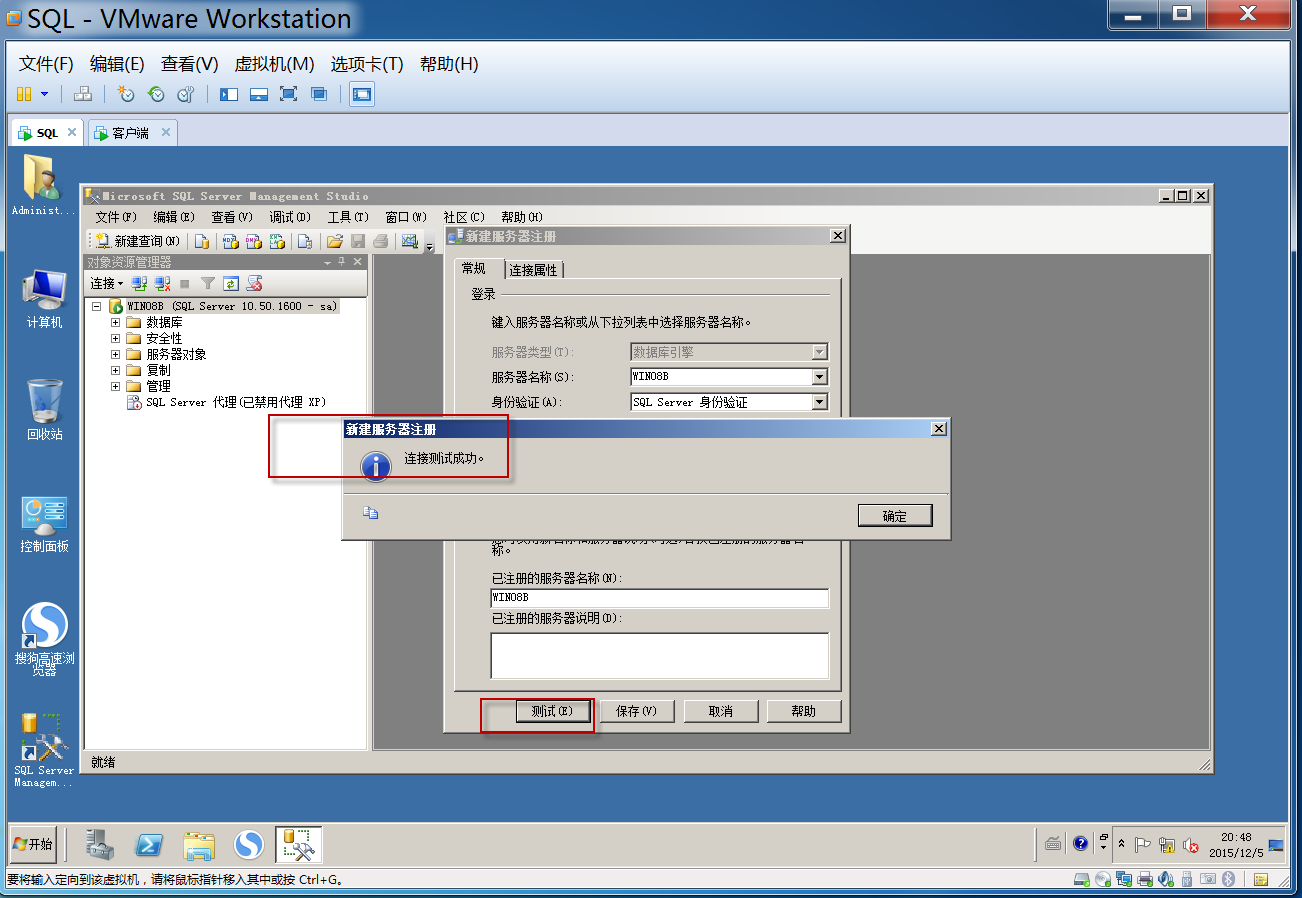Image resolution: width=1302 pixels, height=898 pixels.
Task: Click VMware full screen icon
Action: pos(289,94)
